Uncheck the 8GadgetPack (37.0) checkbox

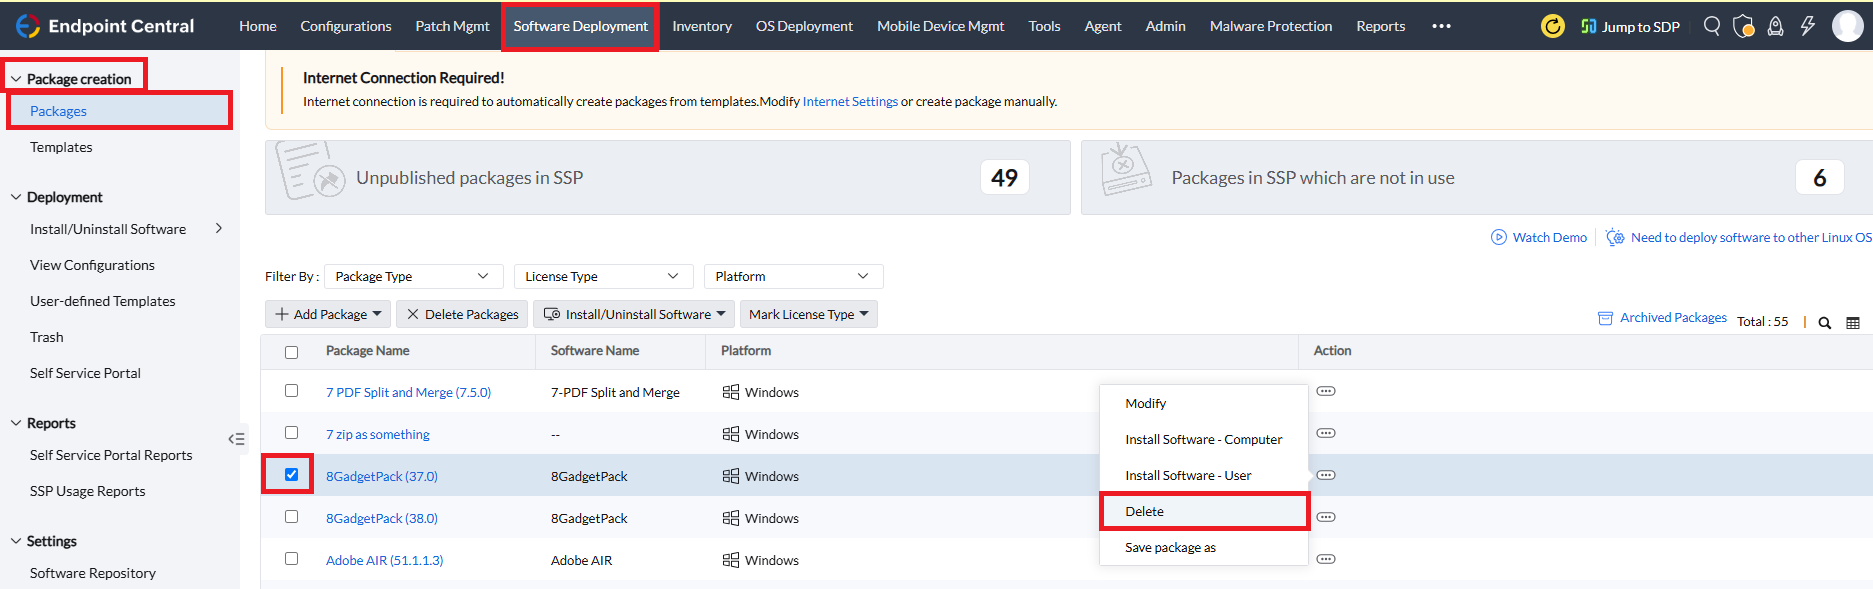coord(291,475)
